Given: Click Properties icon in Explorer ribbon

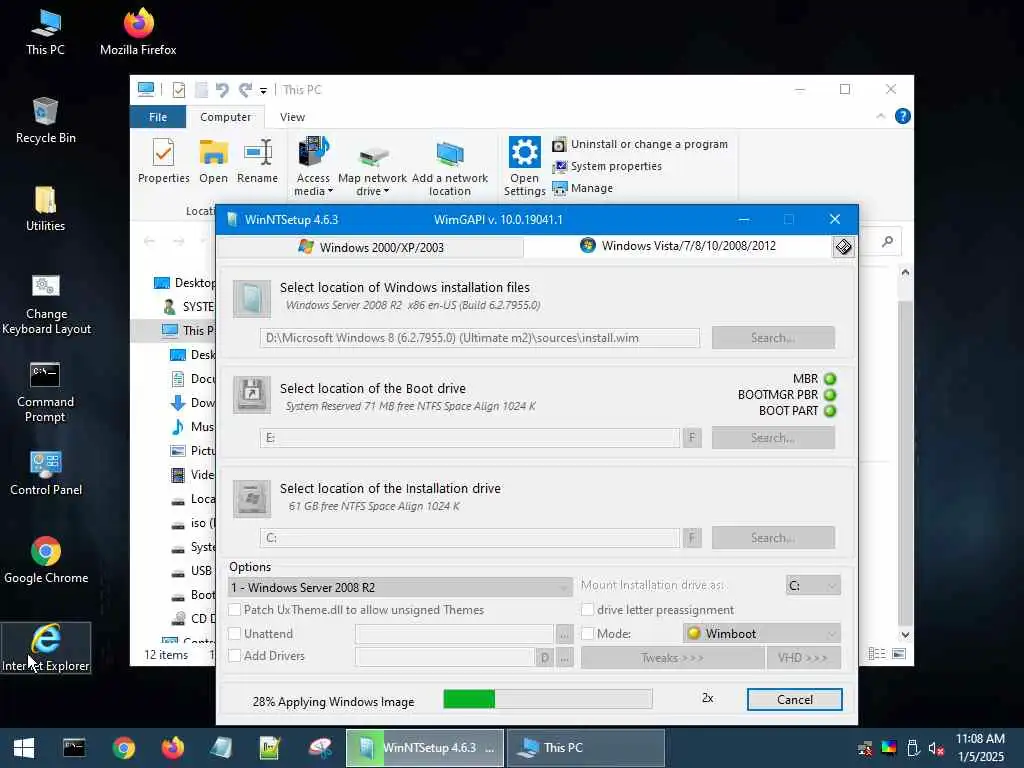Looking at the screenshot, I should [x=163, y=161].
